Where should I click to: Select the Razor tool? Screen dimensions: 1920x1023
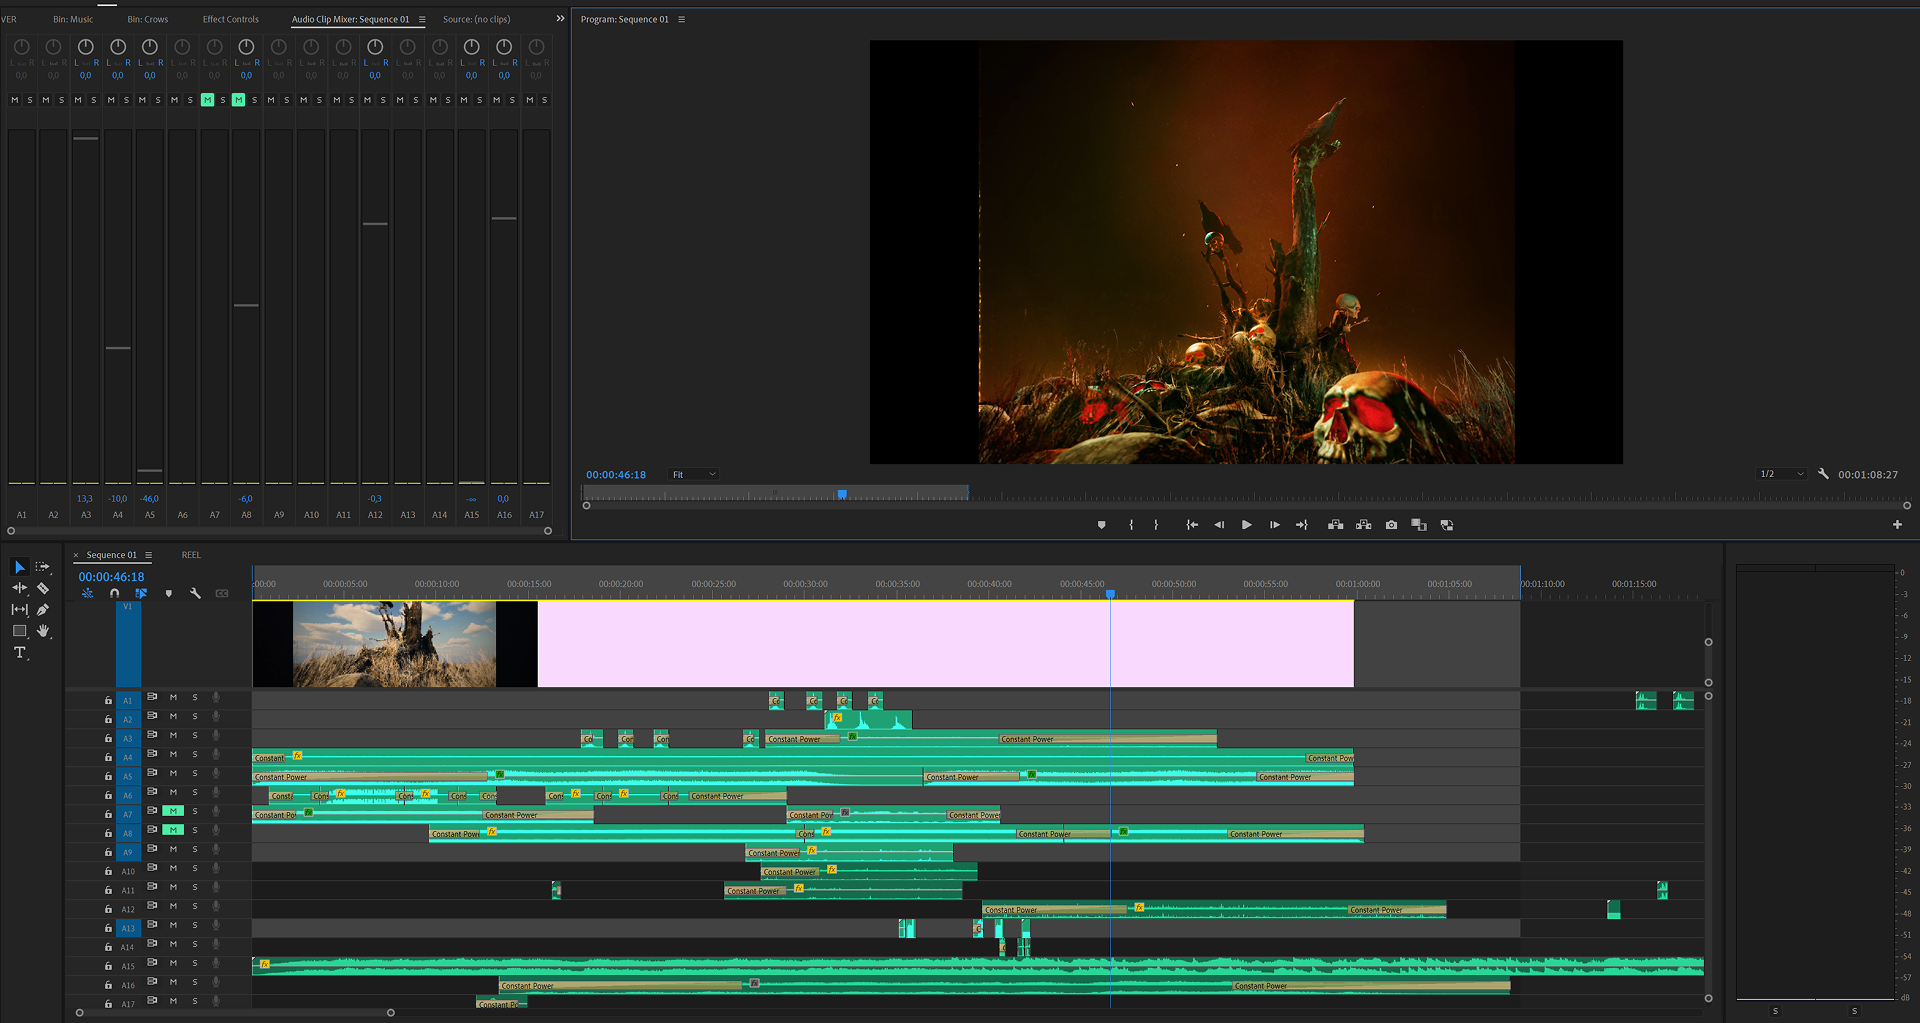click(x=43, y=588)
